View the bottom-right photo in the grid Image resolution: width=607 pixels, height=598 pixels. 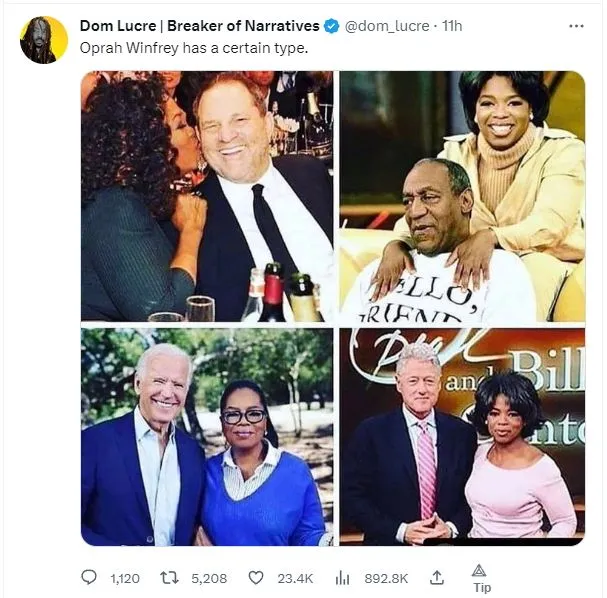tap(462, 436)
